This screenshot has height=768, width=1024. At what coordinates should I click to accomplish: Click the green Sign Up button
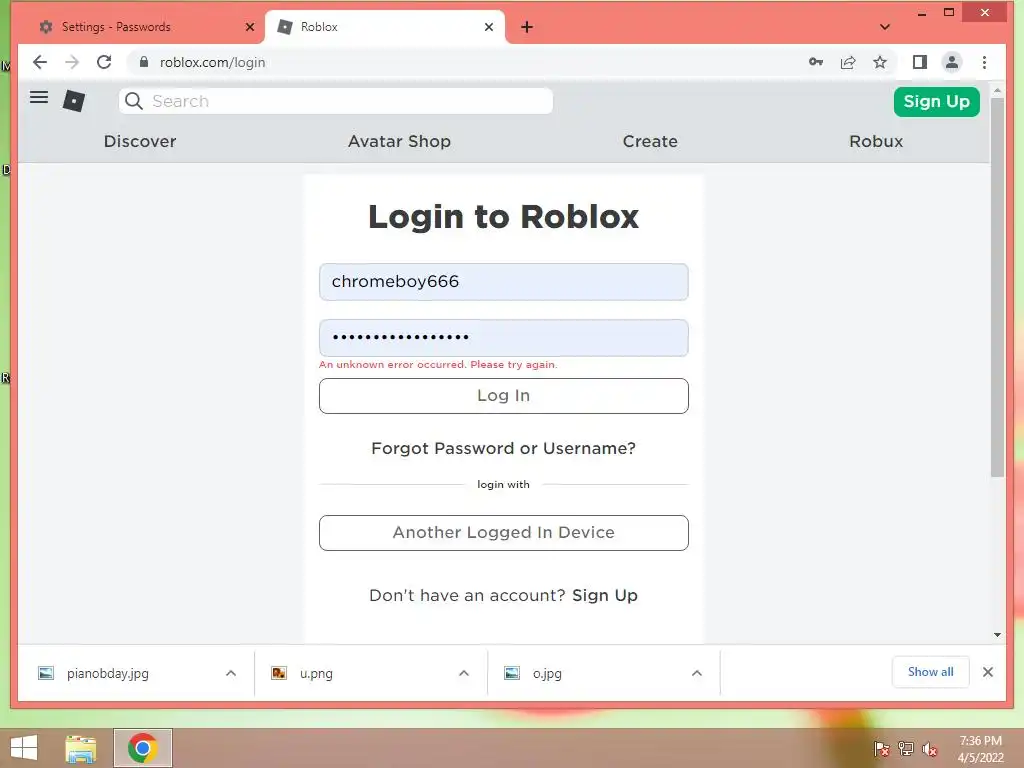click(x=936, y=101)
